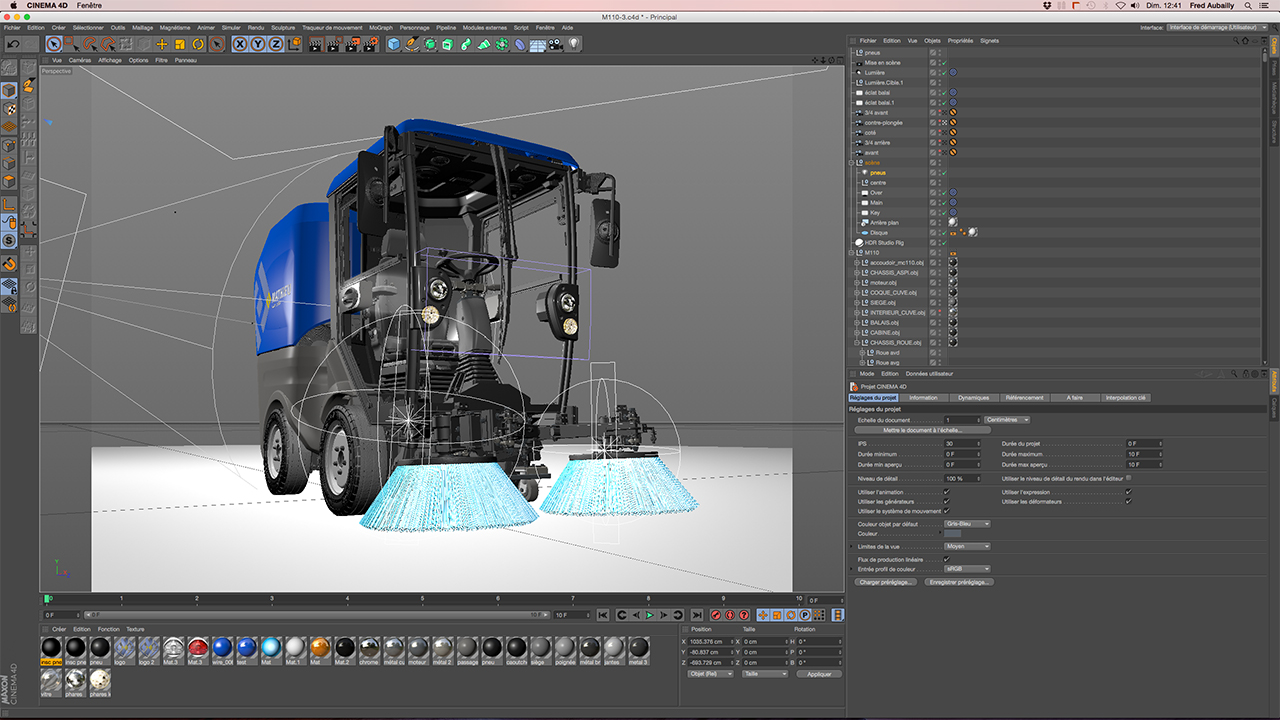Click the deformer icon (purple capsule)

tap(520, 44)
